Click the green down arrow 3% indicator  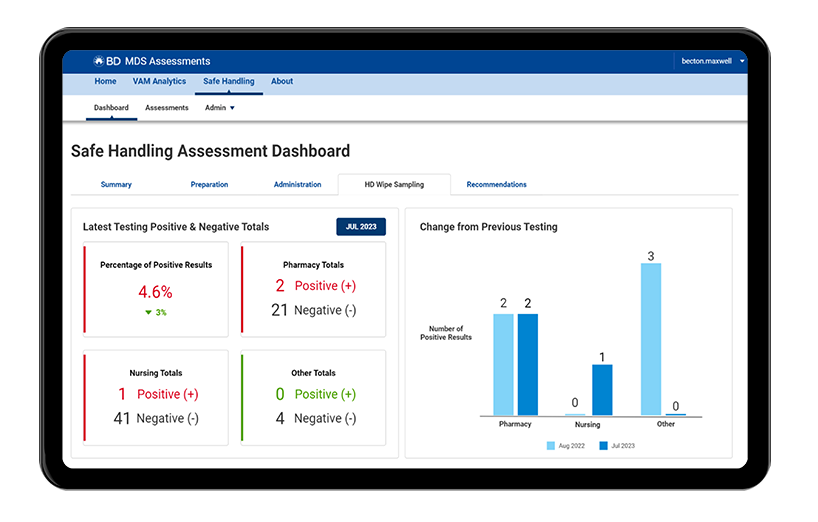(155, 313)
